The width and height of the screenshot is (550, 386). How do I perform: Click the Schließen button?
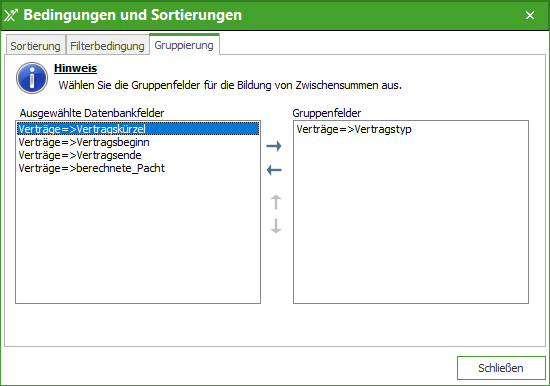pyautogui.click(x=501, y=368)
